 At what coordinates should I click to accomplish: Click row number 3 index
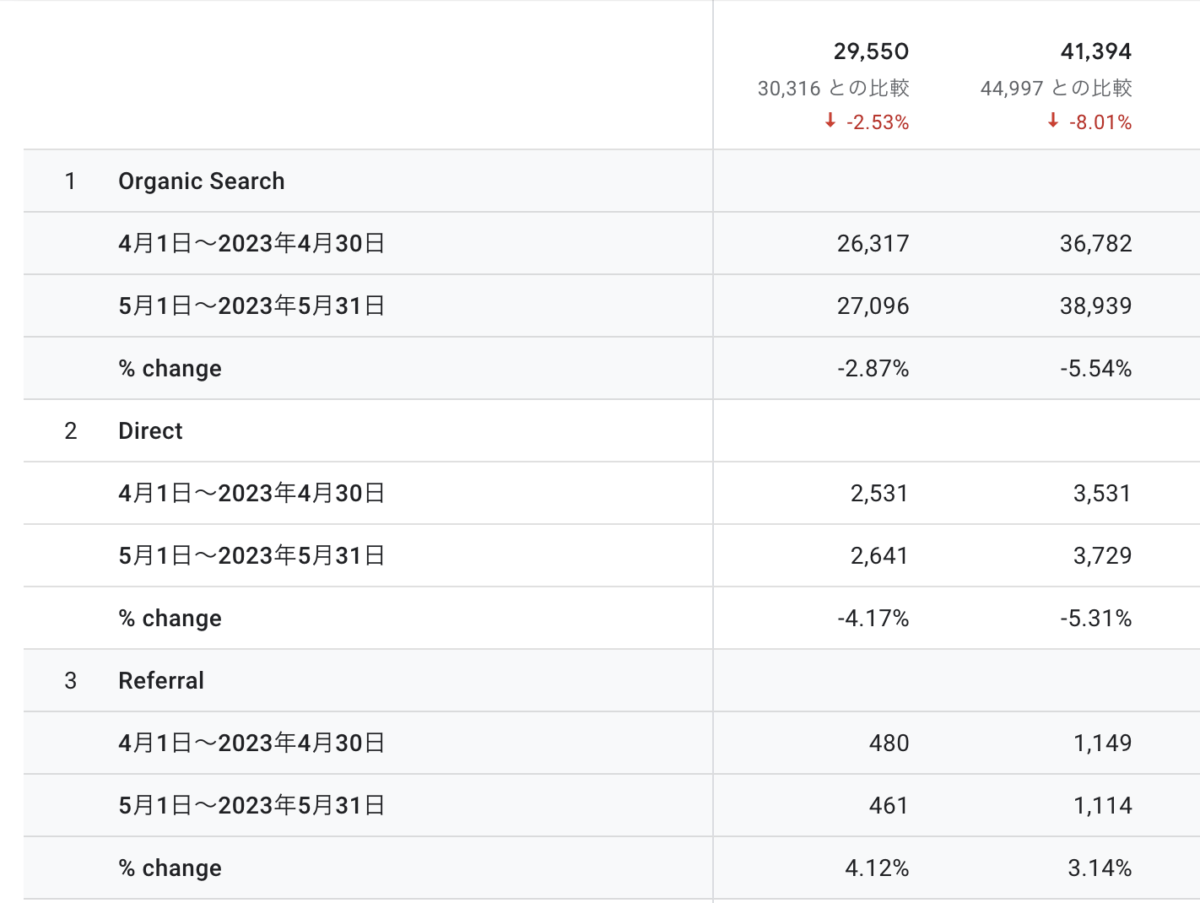(x=70, y=681)
